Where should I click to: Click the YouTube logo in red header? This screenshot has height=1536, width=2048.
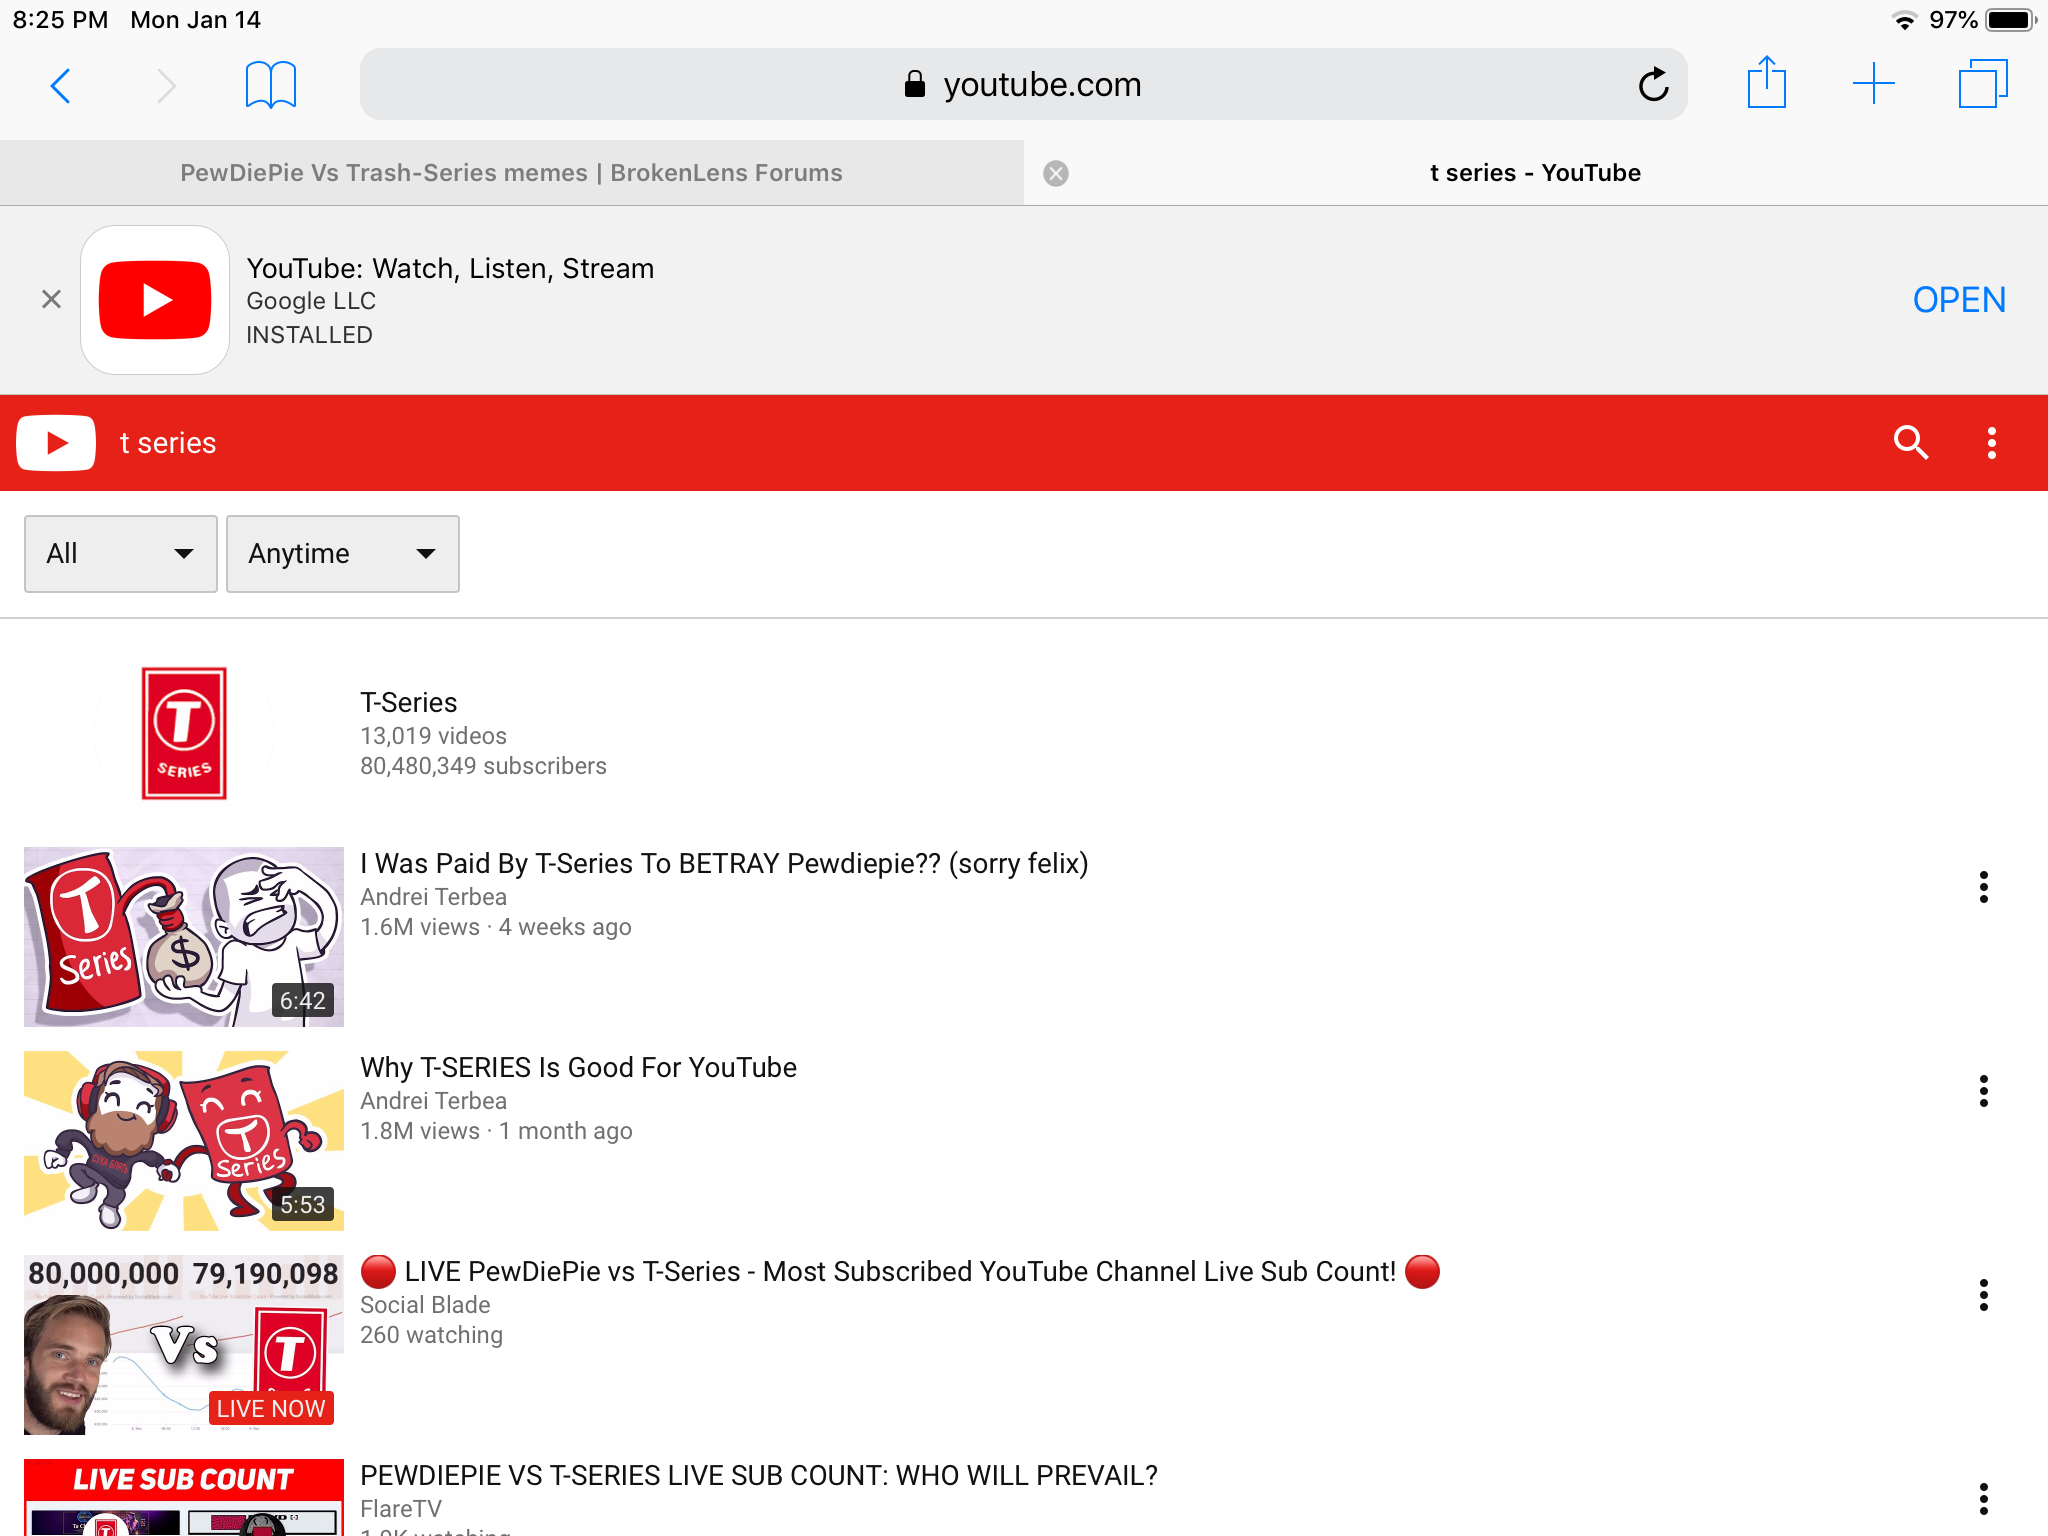click(x=56, y=442)
